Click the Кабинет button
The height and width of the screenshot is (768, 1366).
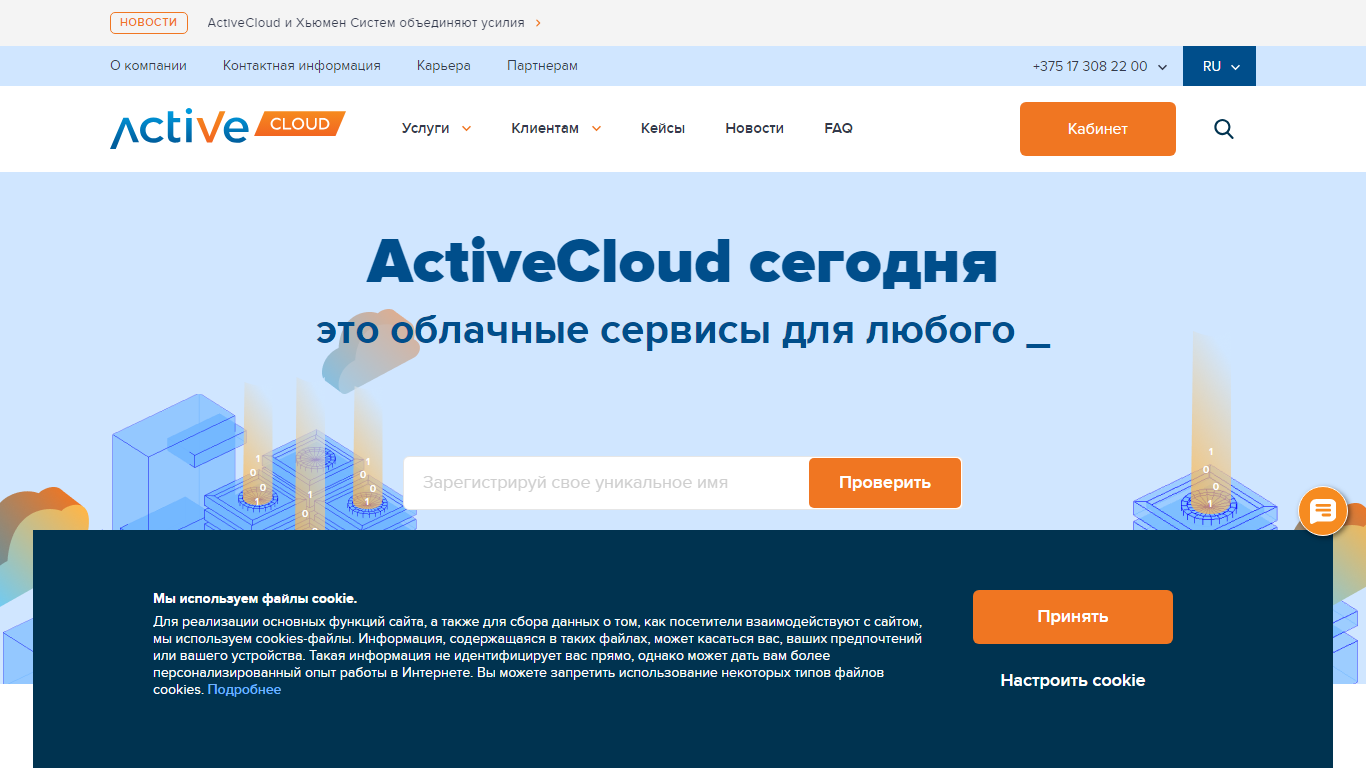point(1098,129)
